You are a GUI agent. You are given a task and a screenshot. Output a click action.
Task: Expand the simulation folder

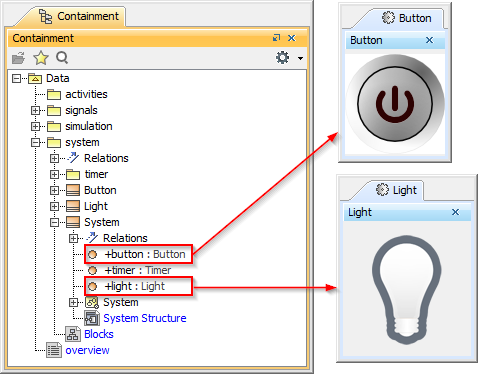tap(35, 126)
